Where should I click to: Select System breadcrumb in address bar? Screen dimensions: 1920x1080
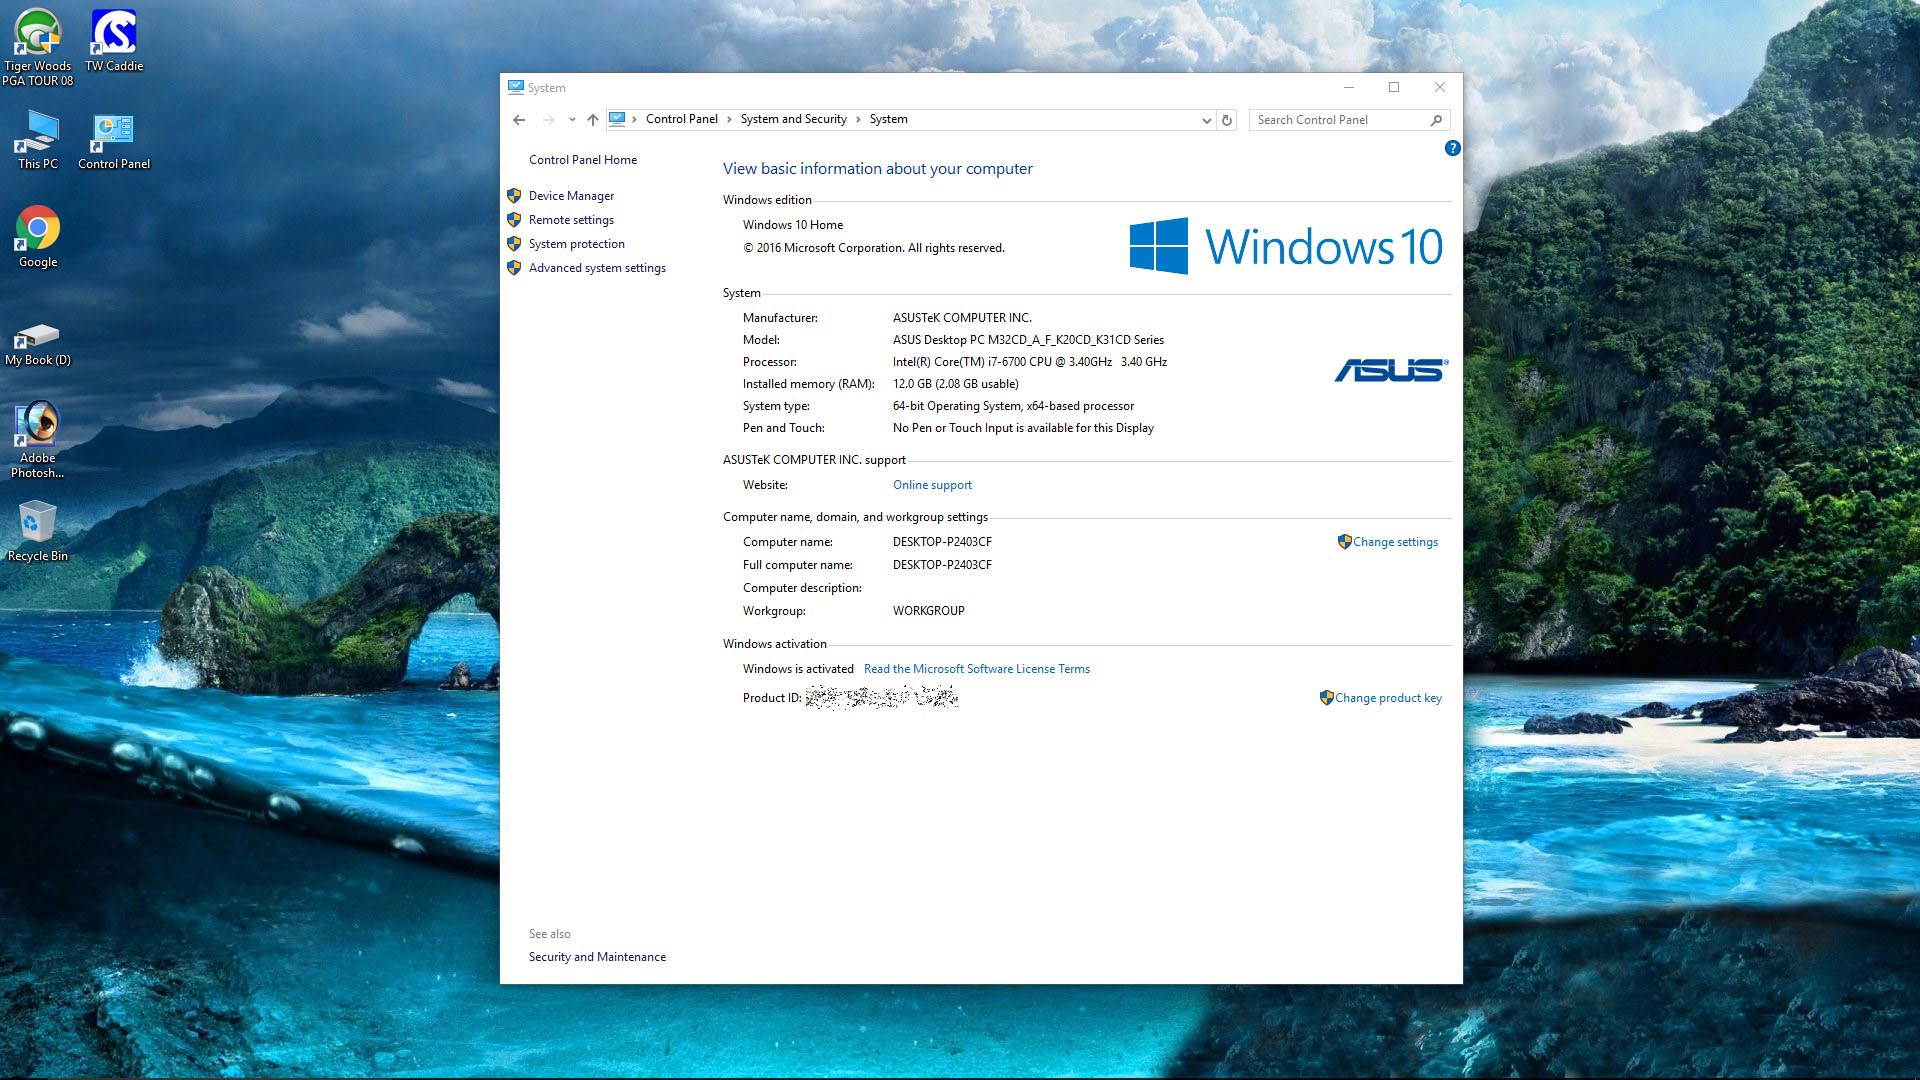click(x=889, y=119)
